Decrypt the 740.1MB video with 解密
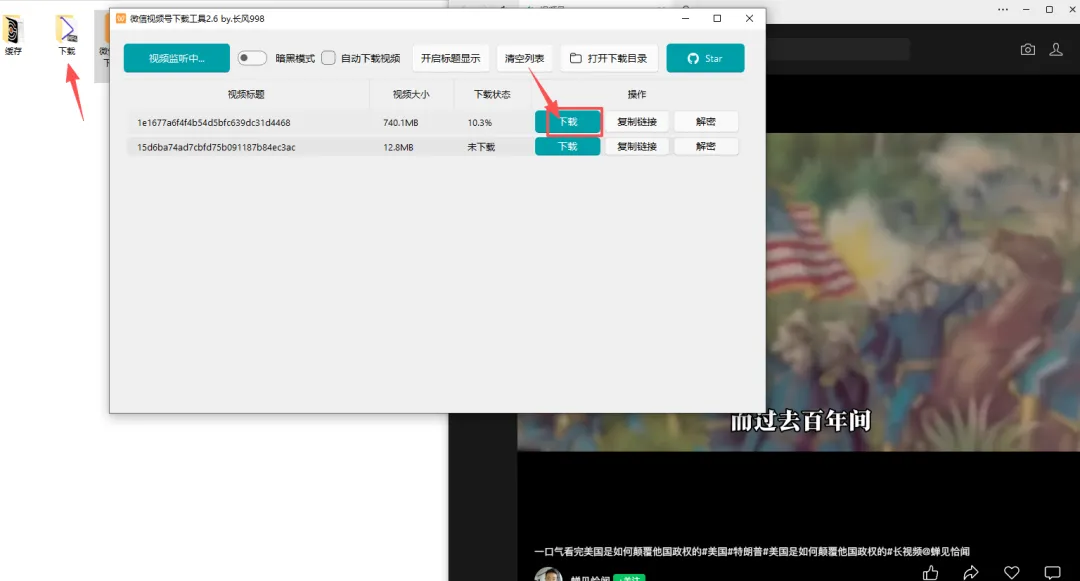1080x581 pixels. click(x=705, y=122)
